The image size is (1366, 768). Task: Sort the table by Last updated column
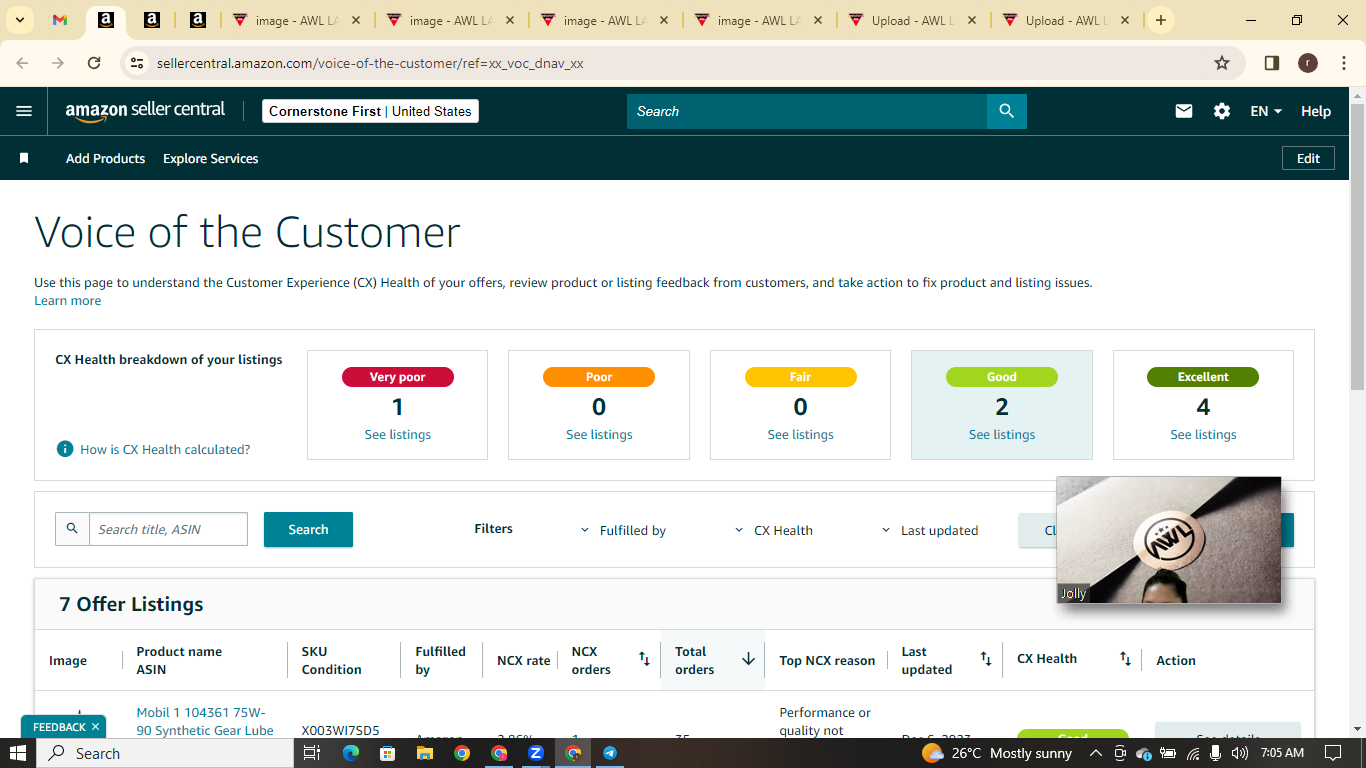click(x=986, y=659)
